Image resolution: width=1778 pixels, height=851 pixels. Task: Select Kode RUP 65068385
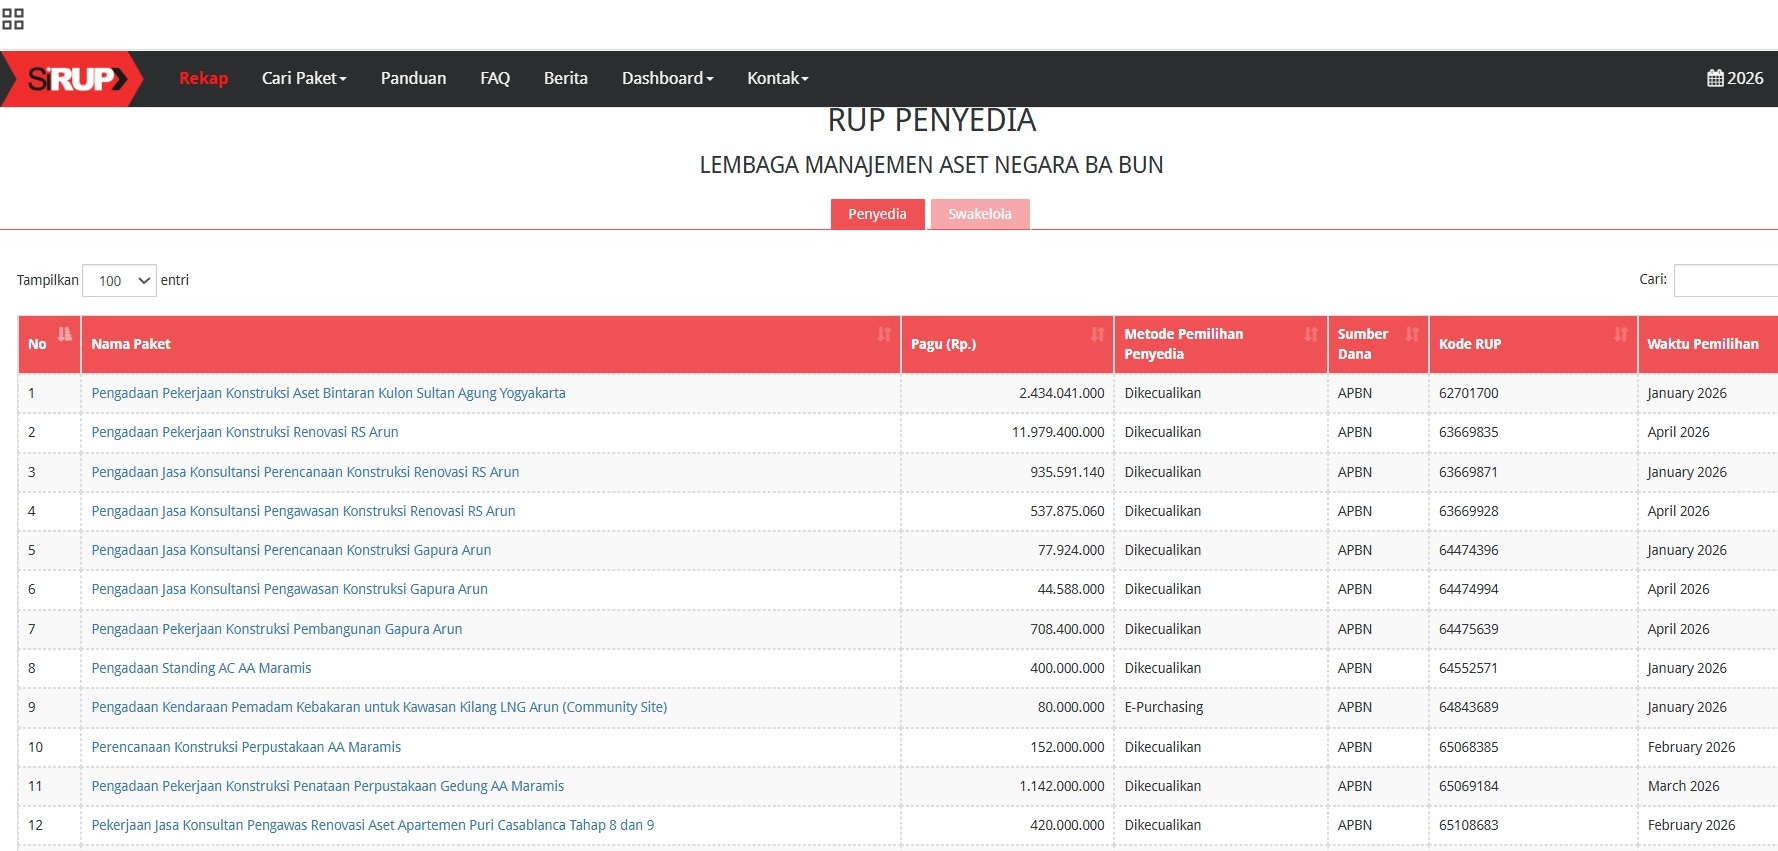[1468, 747]
